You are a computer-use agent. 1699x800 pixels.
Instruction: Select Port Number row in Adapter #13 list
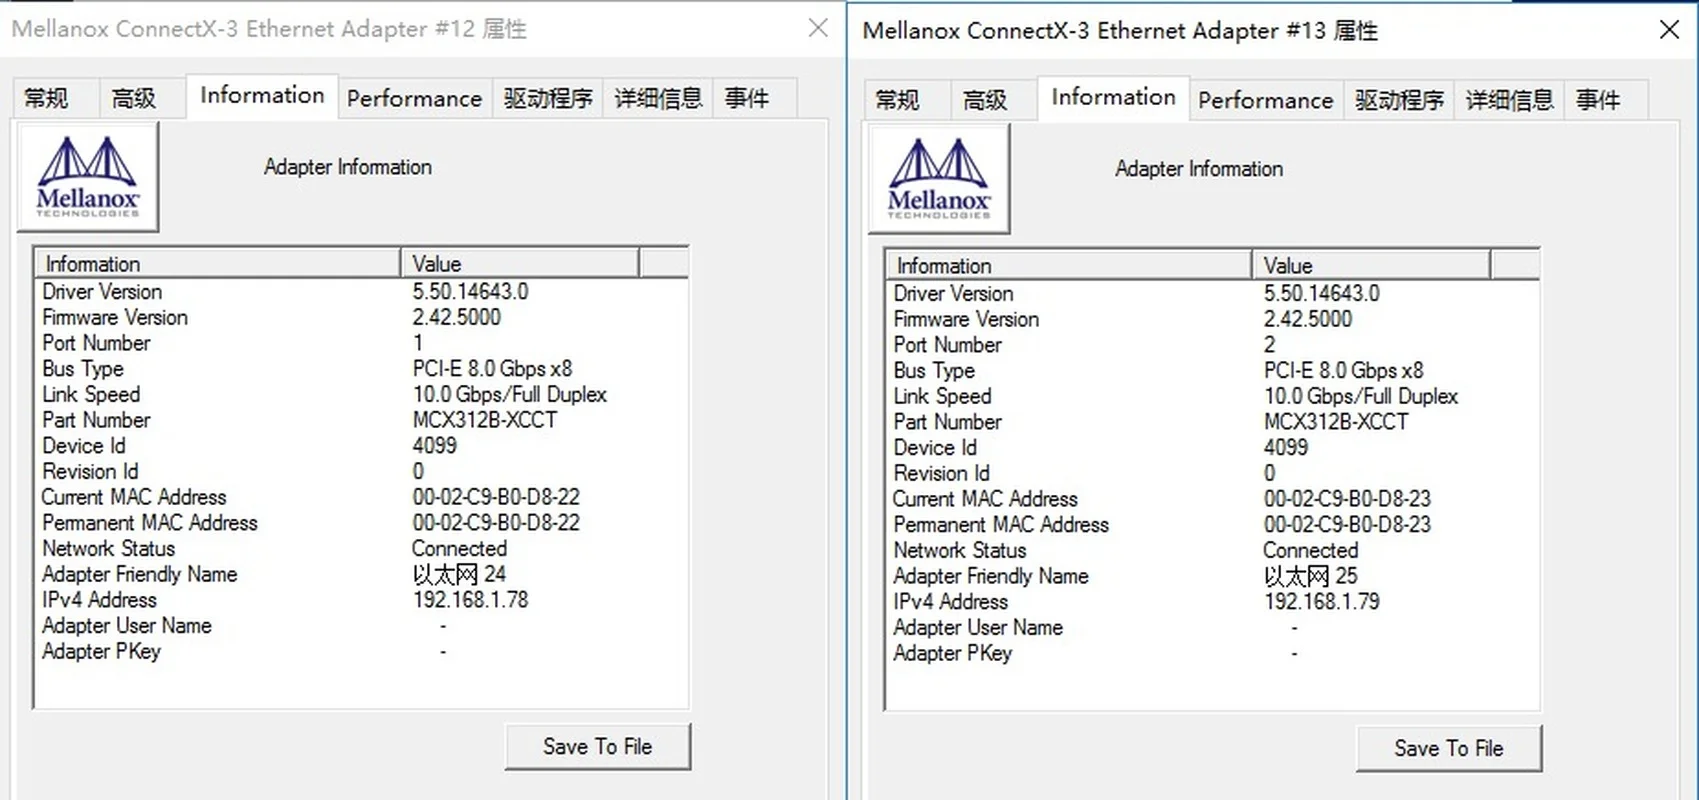point(1212,345)
